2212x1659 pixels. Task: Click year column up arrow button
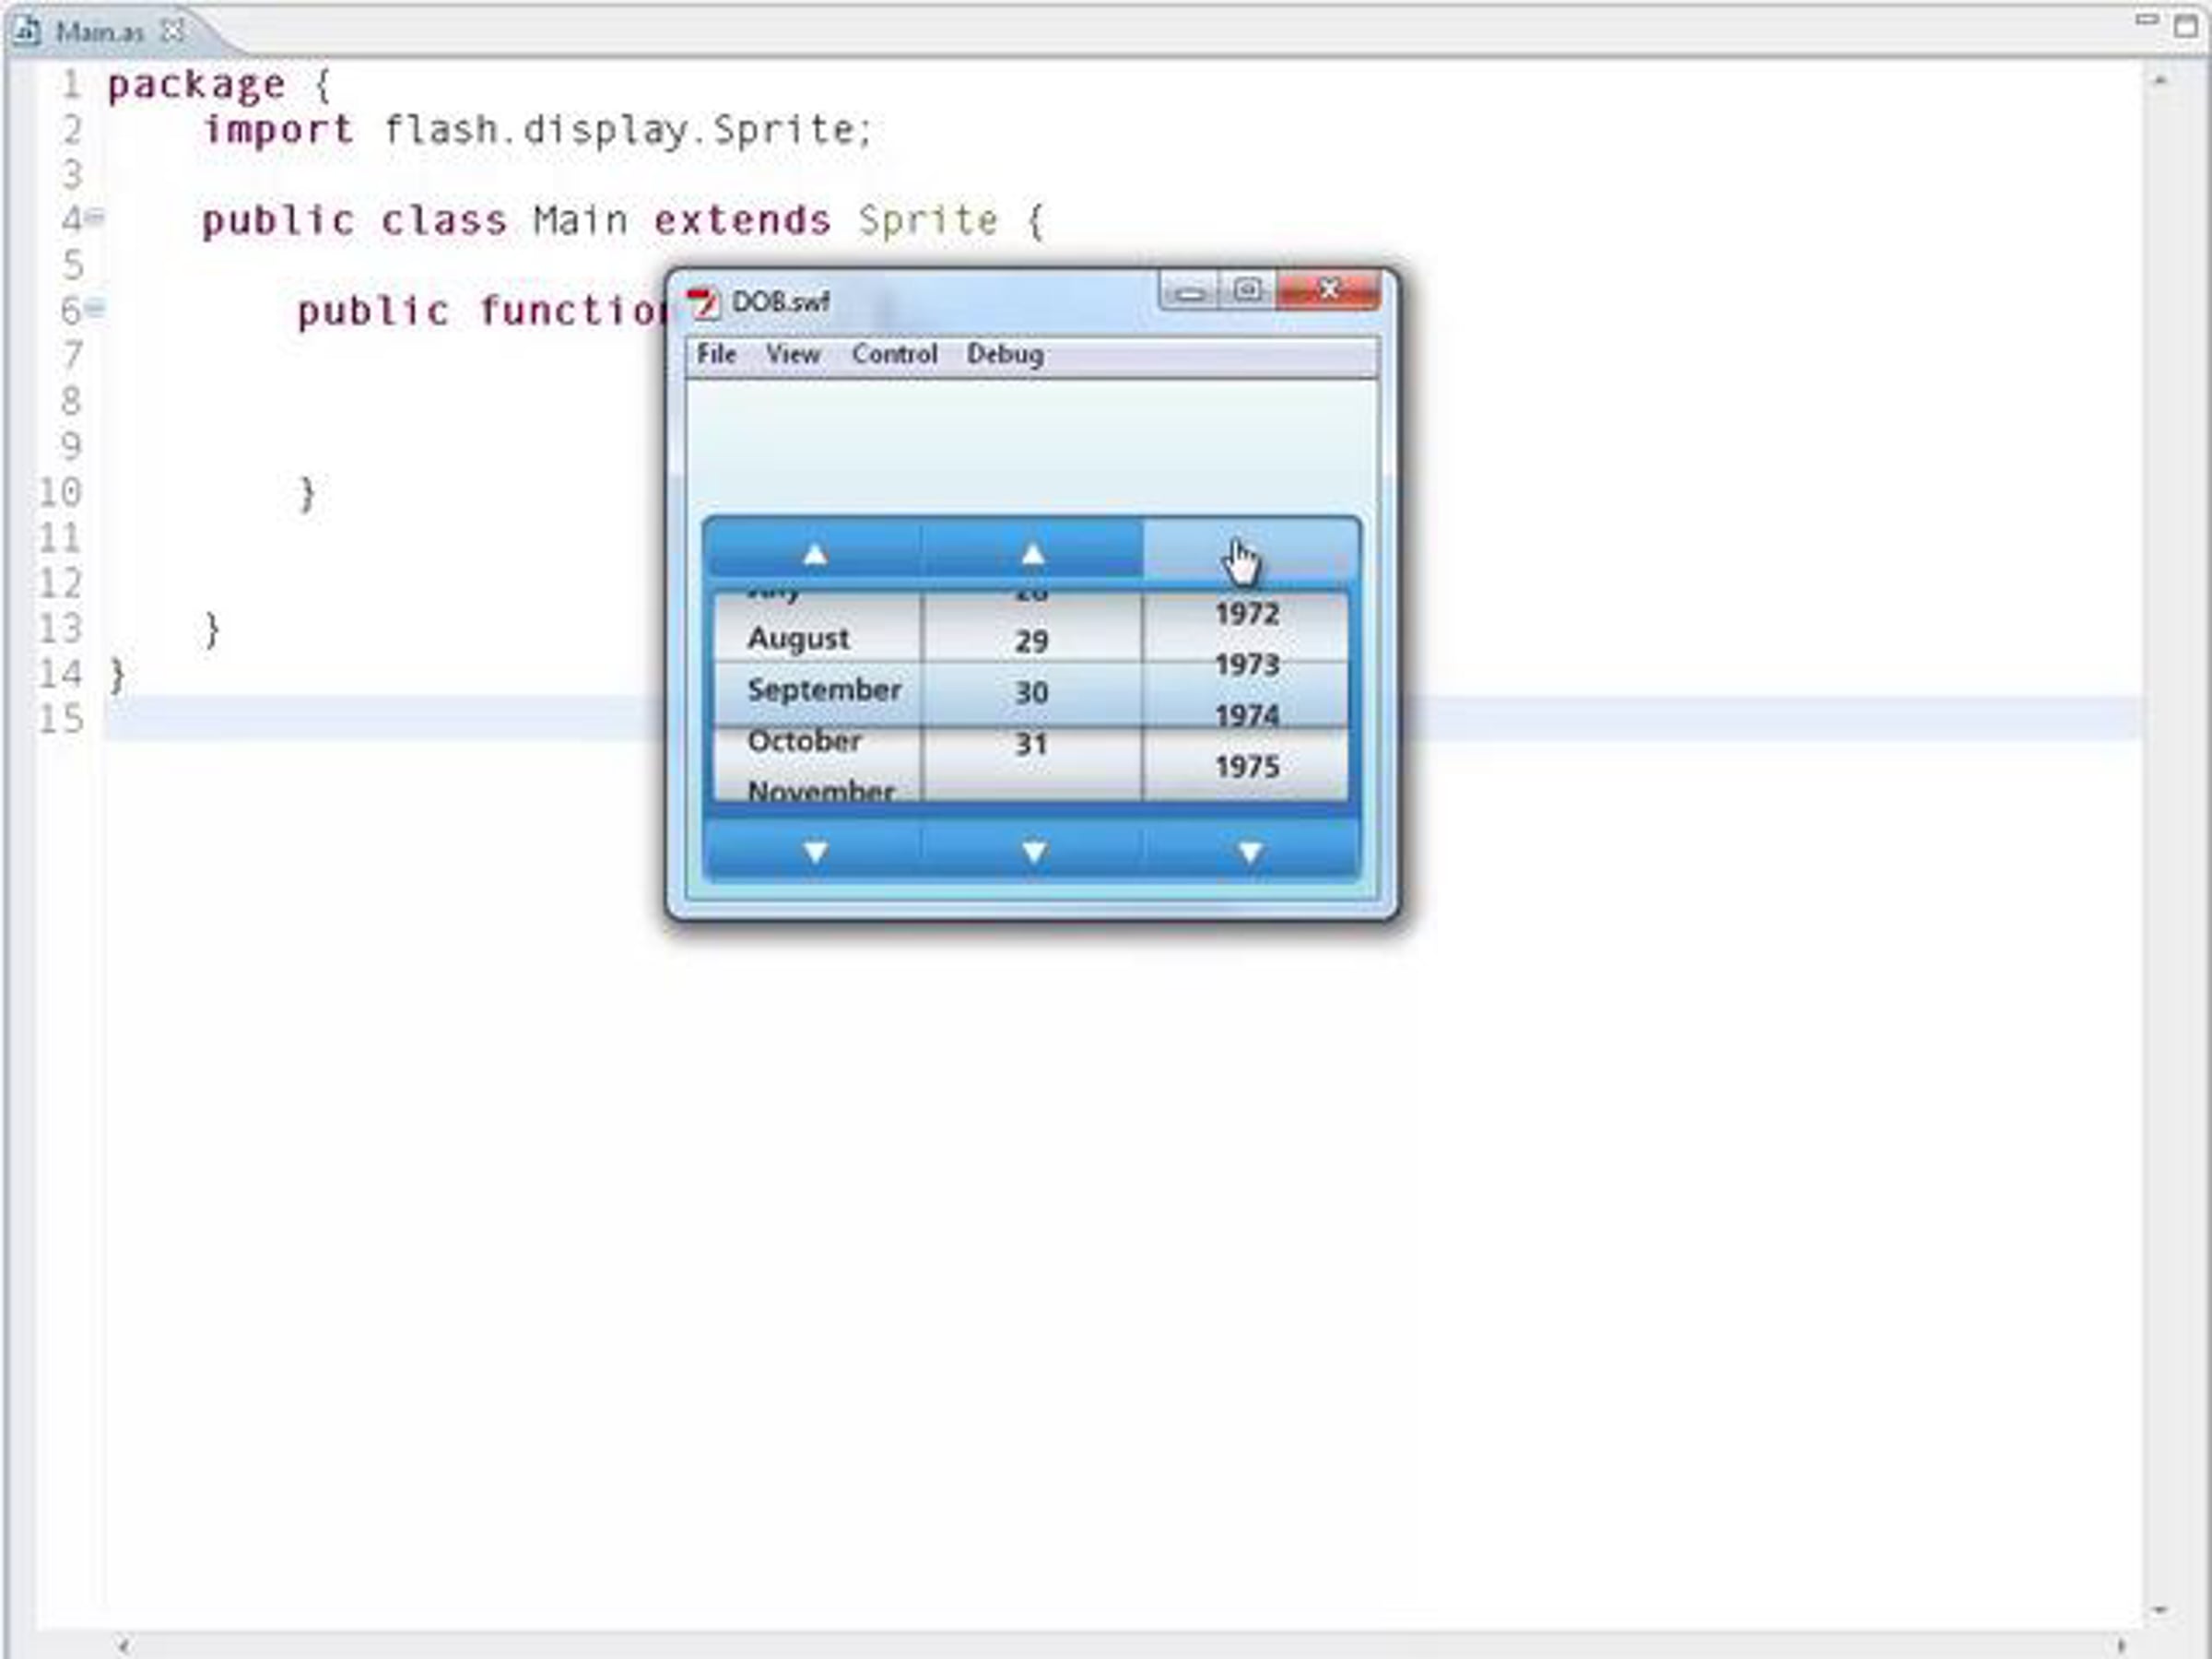1250,551
